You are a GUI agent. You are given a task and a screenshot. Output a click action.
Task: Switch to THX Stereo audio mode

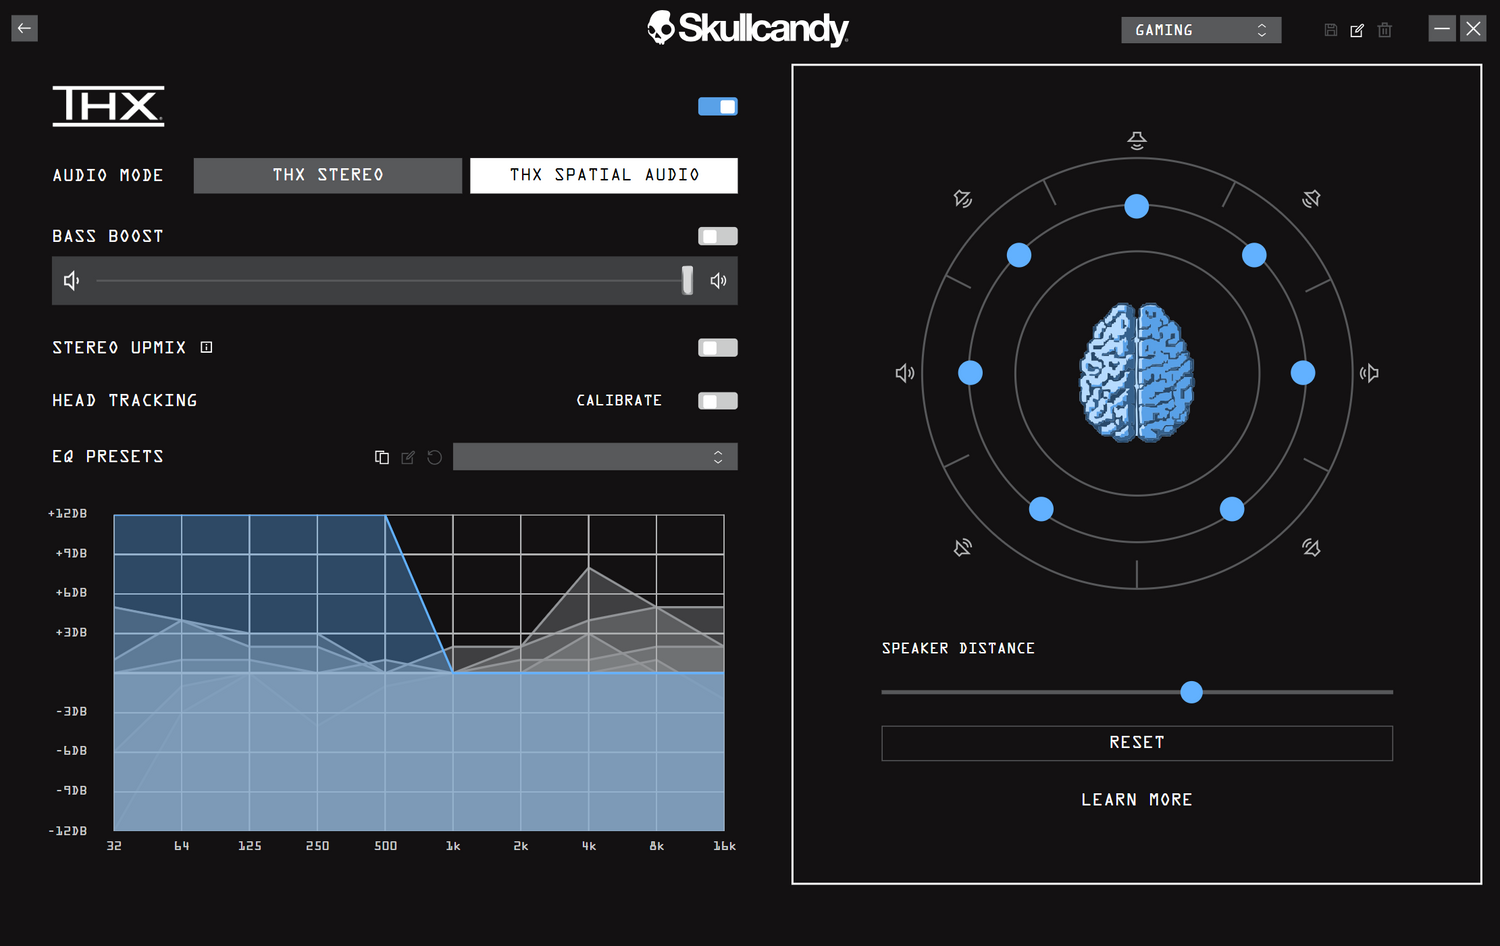[328, 175]
